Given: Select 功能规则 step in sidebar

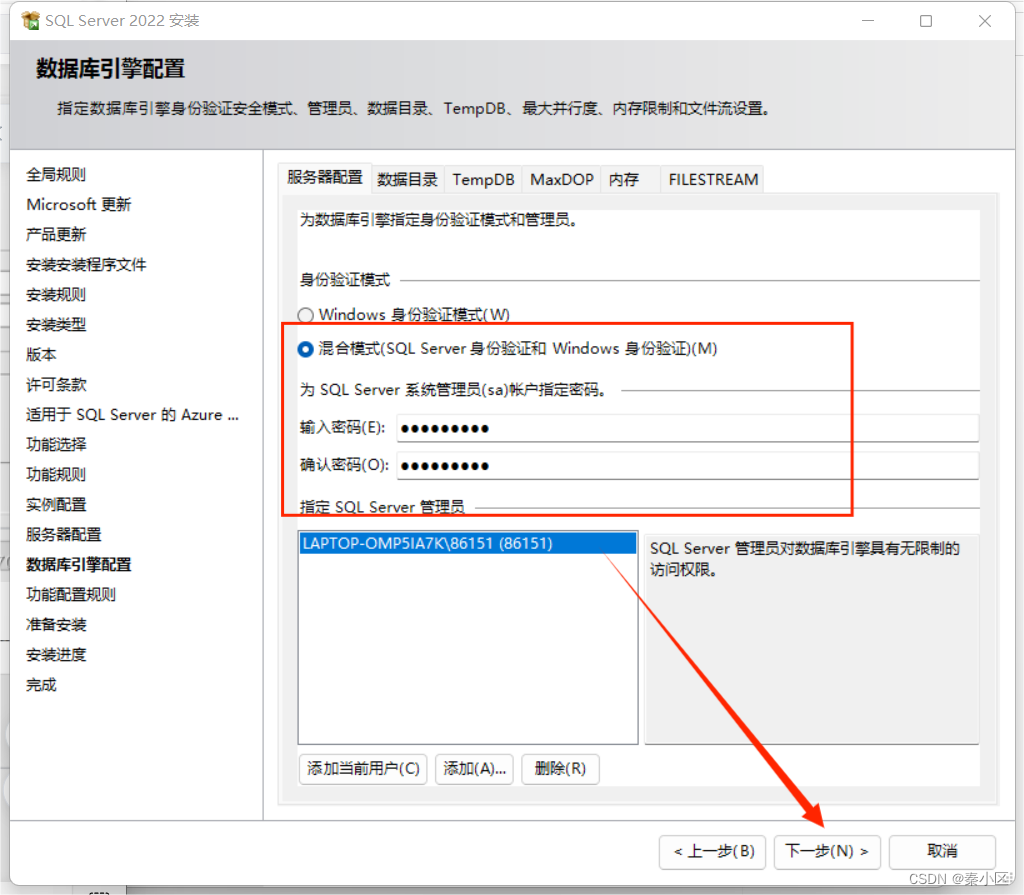Looking at the screenshot, I should 56,475.
